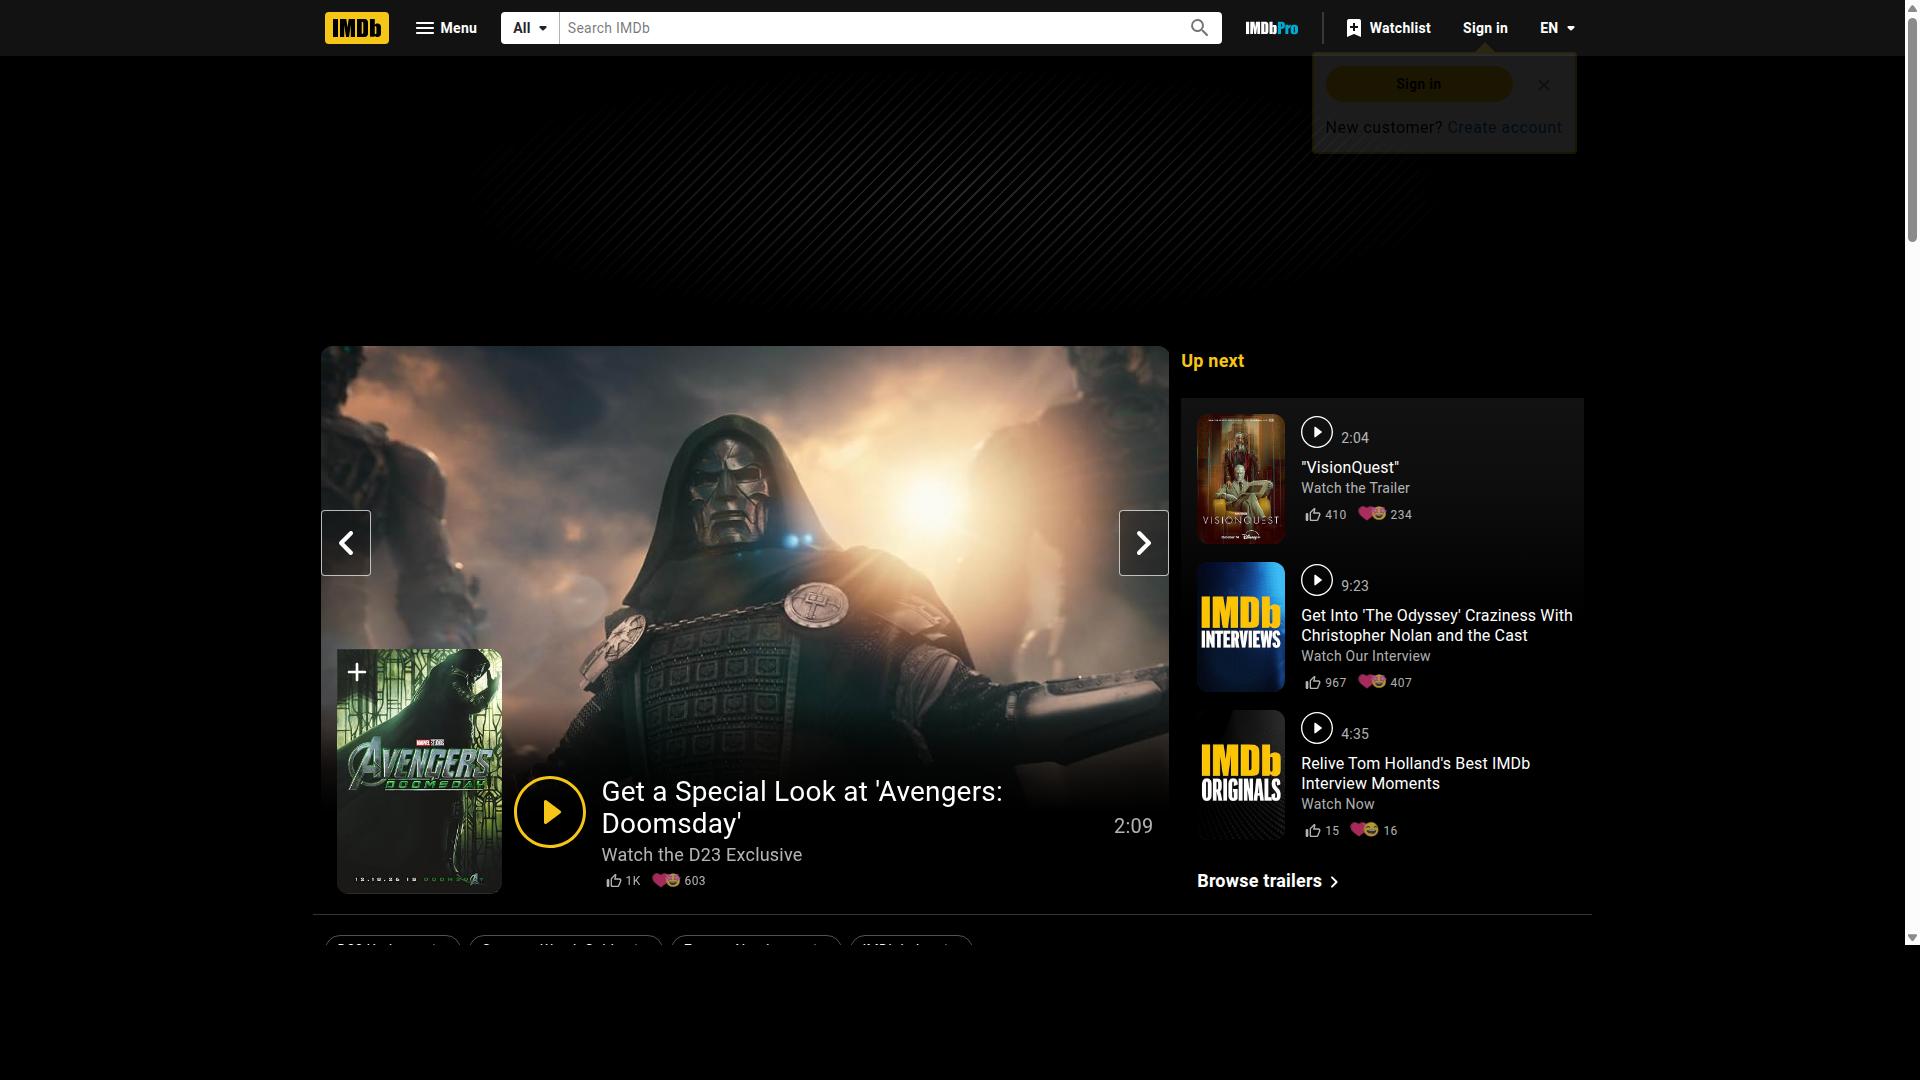The image size is (1920, 1080).
Task: Open 'Get a Special Look at Avengers: Doomsday' title
Action: [x=802, y=807]
